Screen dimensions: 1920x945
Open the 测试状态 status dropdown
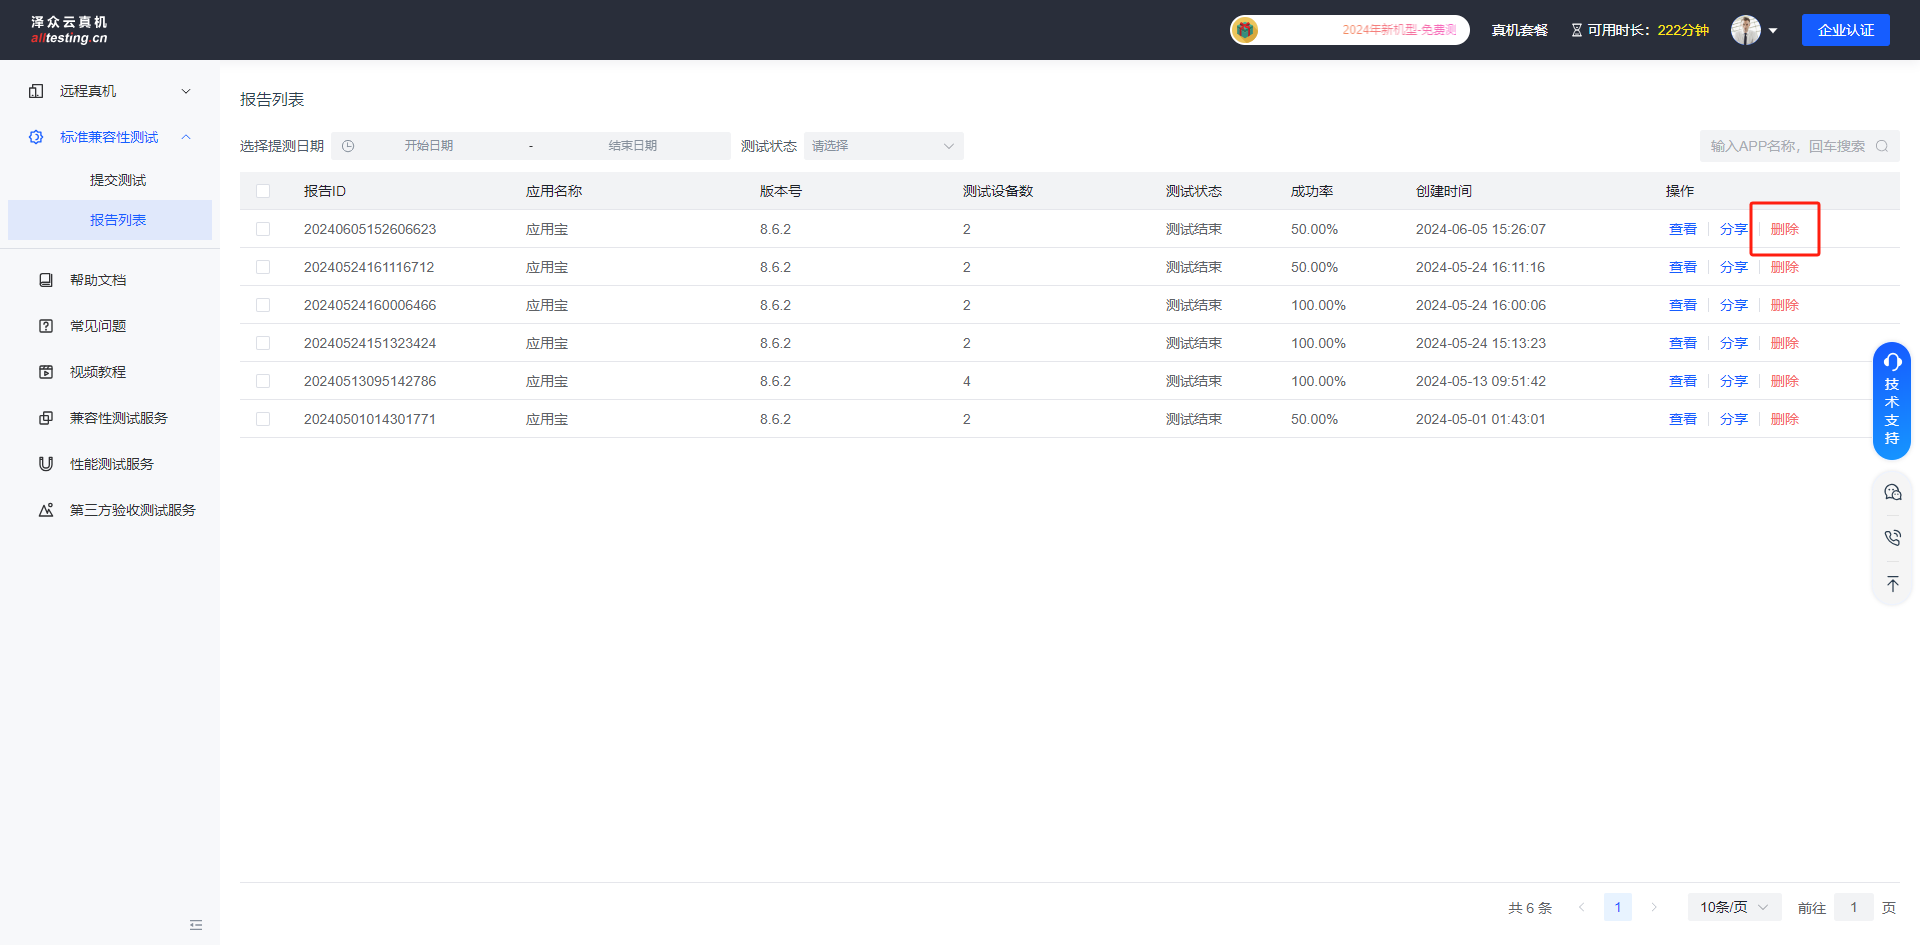883,146
